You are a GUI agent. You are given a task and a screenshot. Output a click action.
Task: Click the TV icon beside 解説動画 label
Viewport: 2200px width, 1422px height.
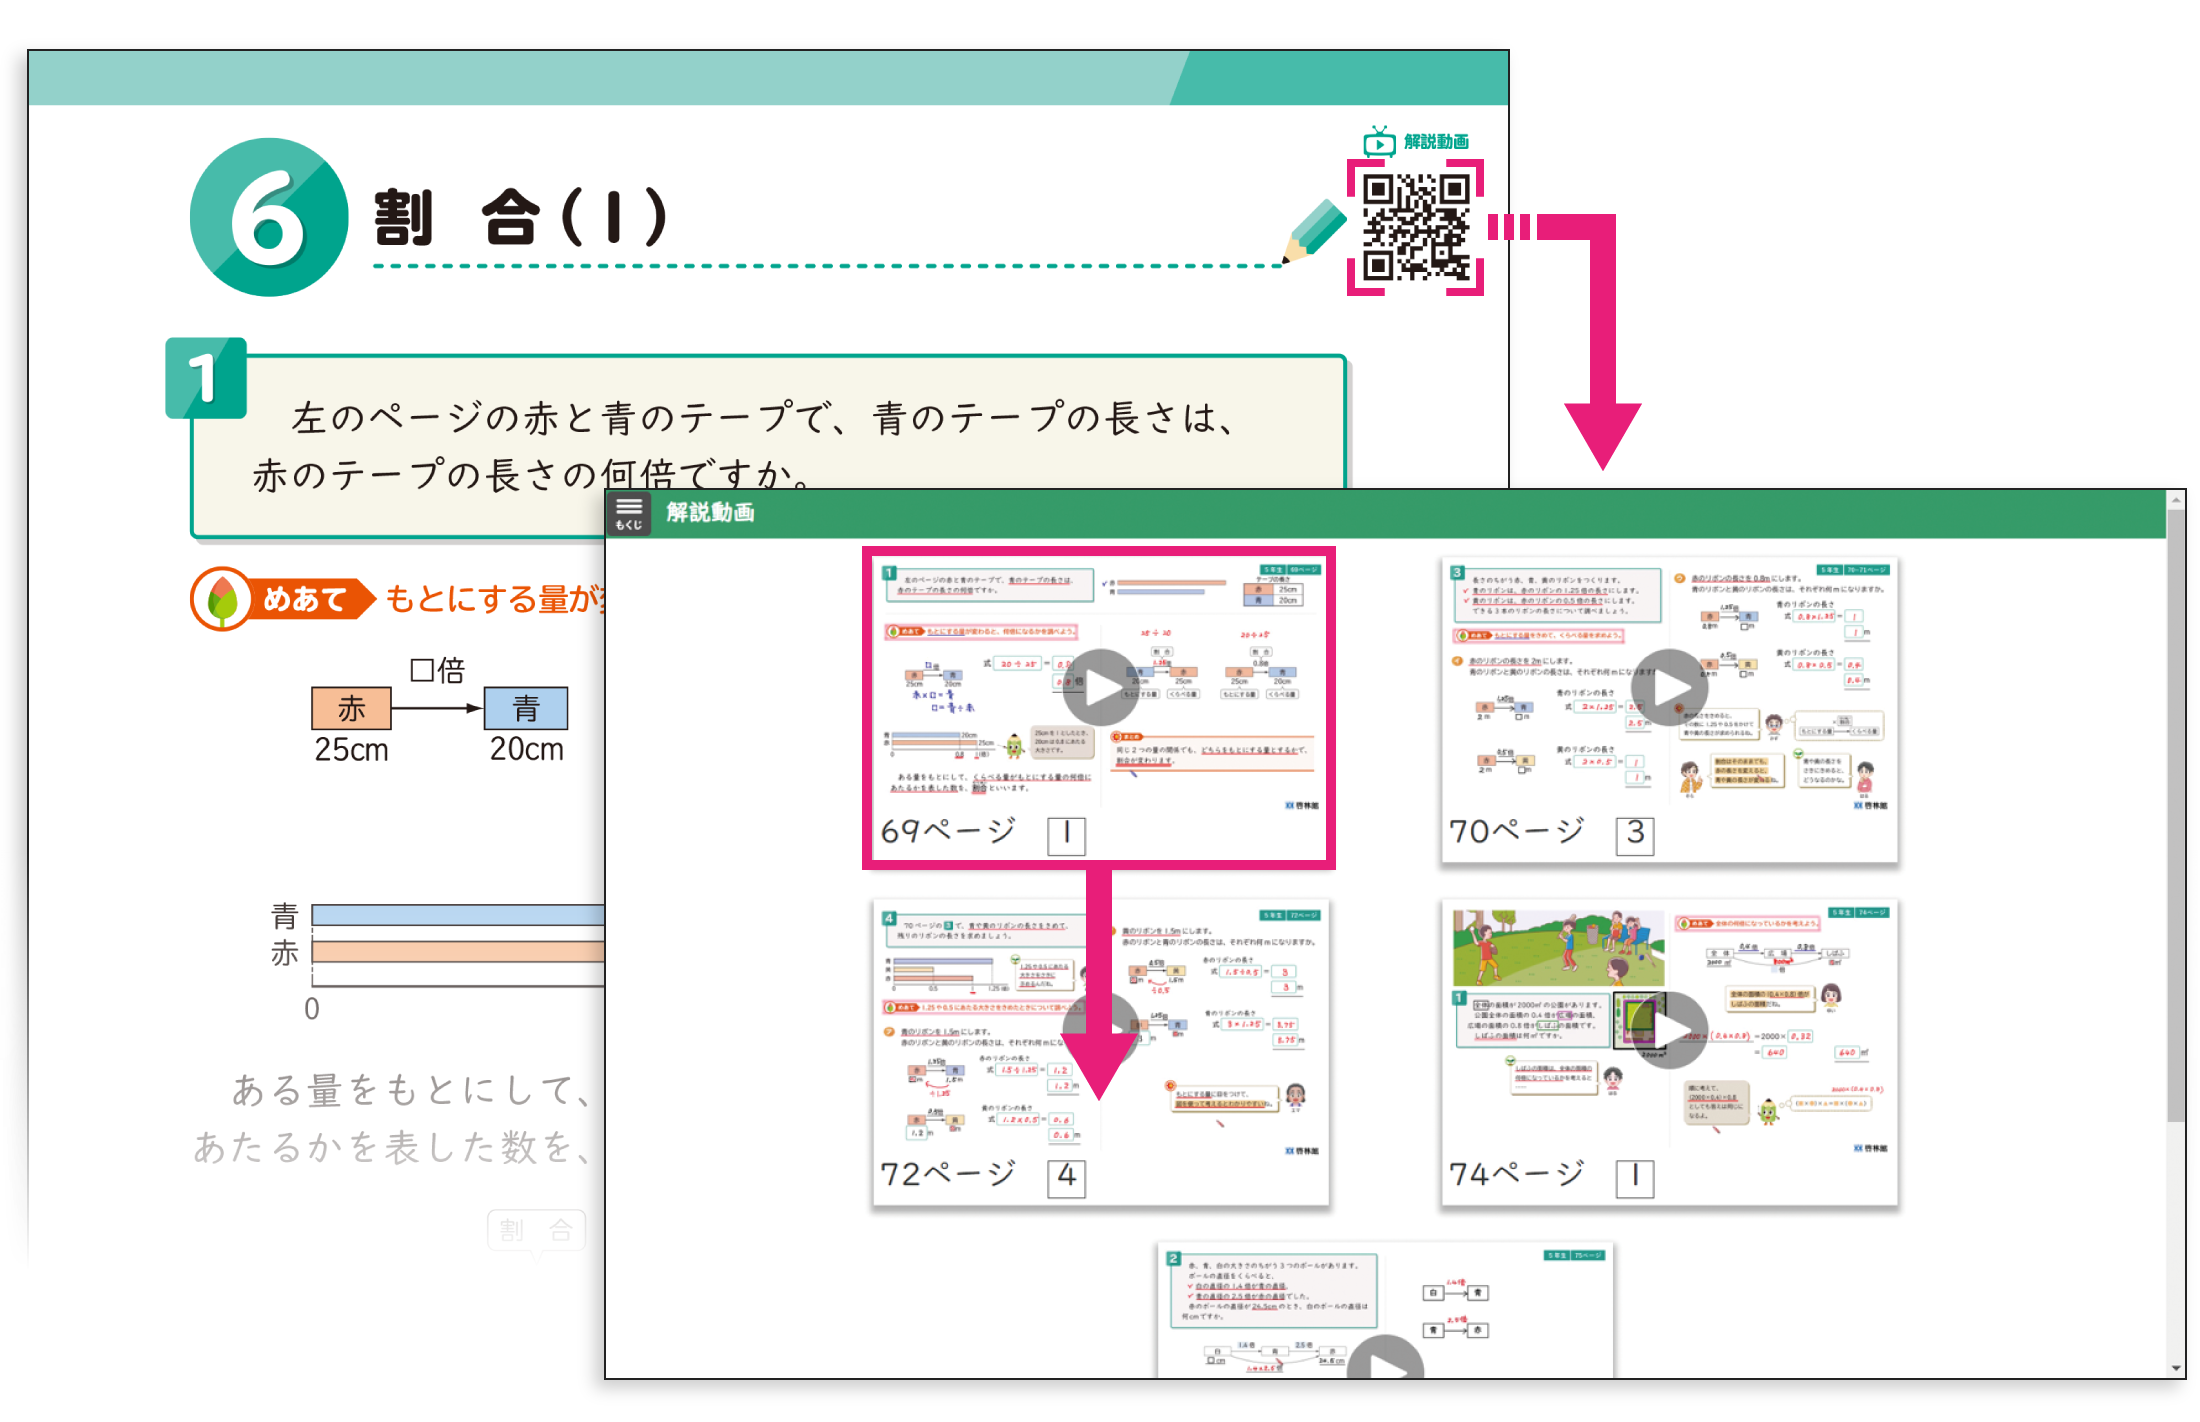pyautogui.click(x=1379, y=142)
